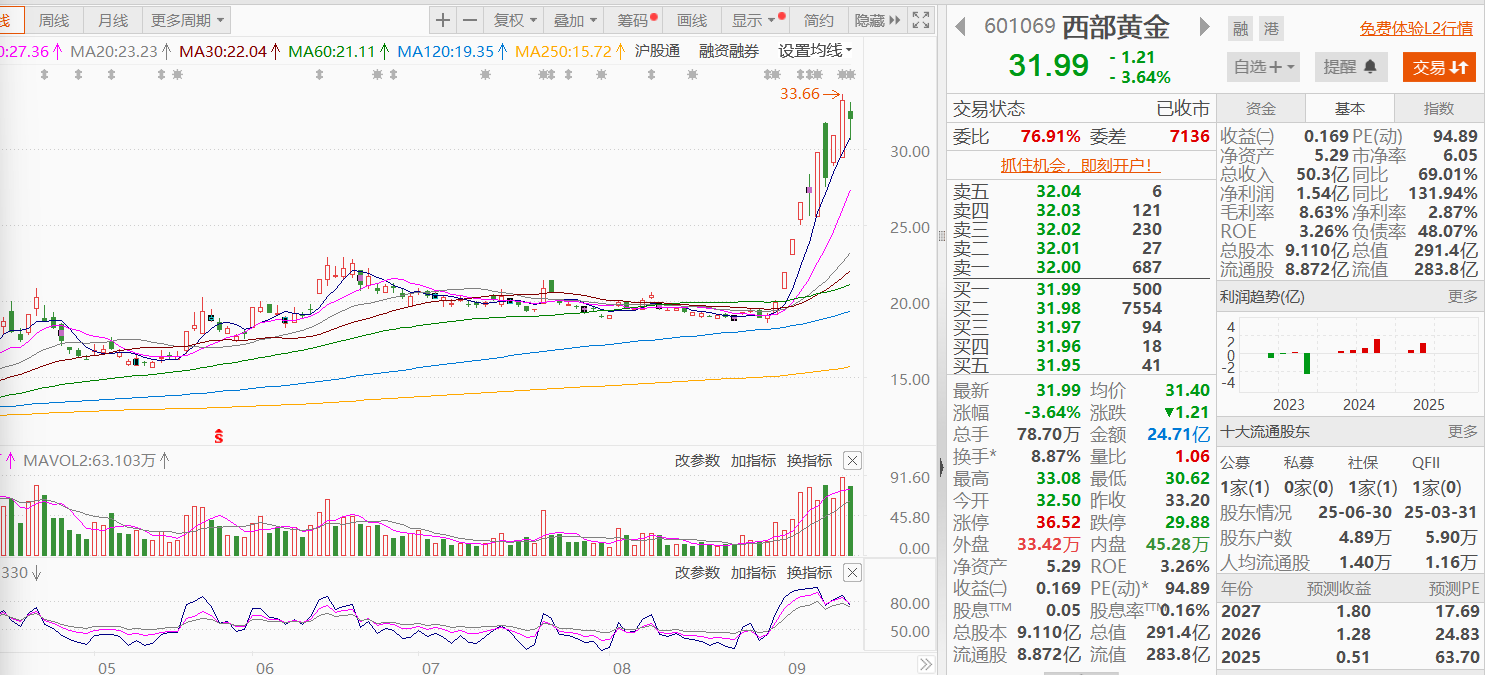1485x675 pixels.
Task: Click the 2024 bars in profit trend chart
Action: pyautogui.click(x=1359, y=346)
